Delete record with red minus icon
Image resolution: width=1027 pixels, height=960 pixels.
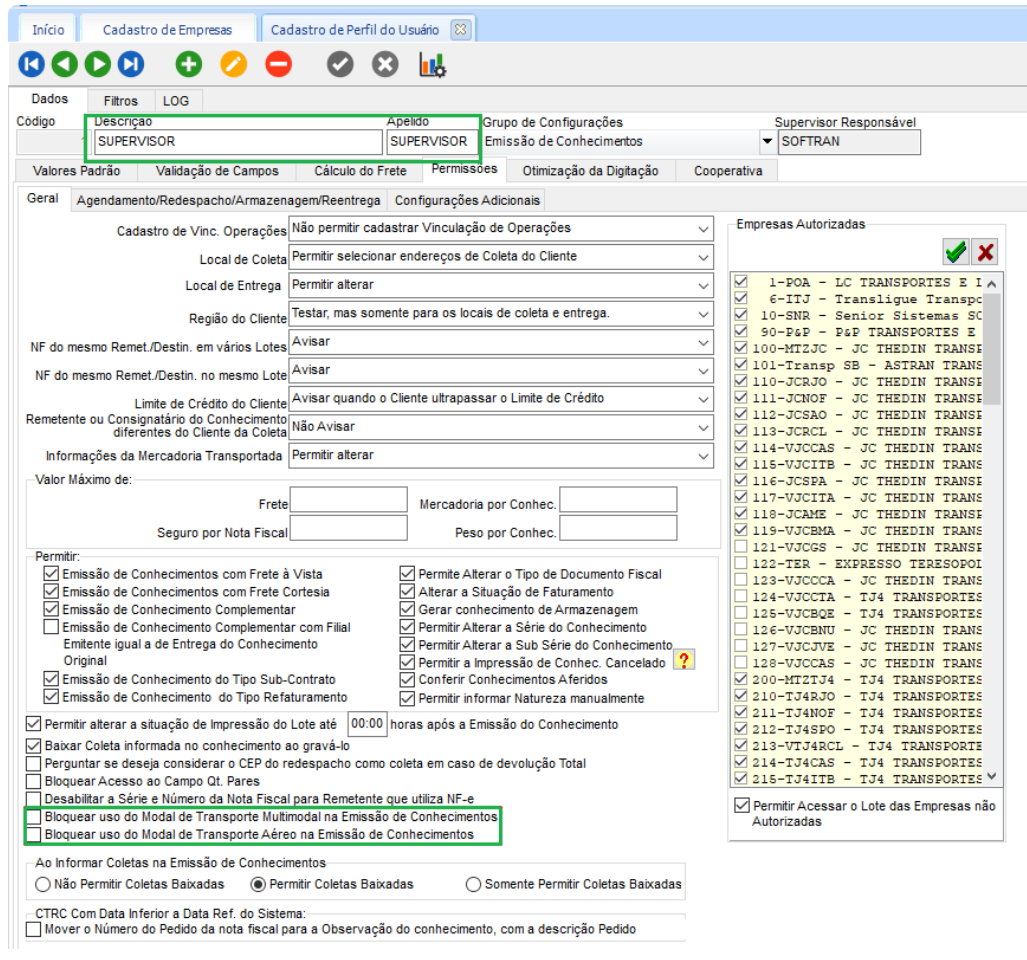click(278, 65)
